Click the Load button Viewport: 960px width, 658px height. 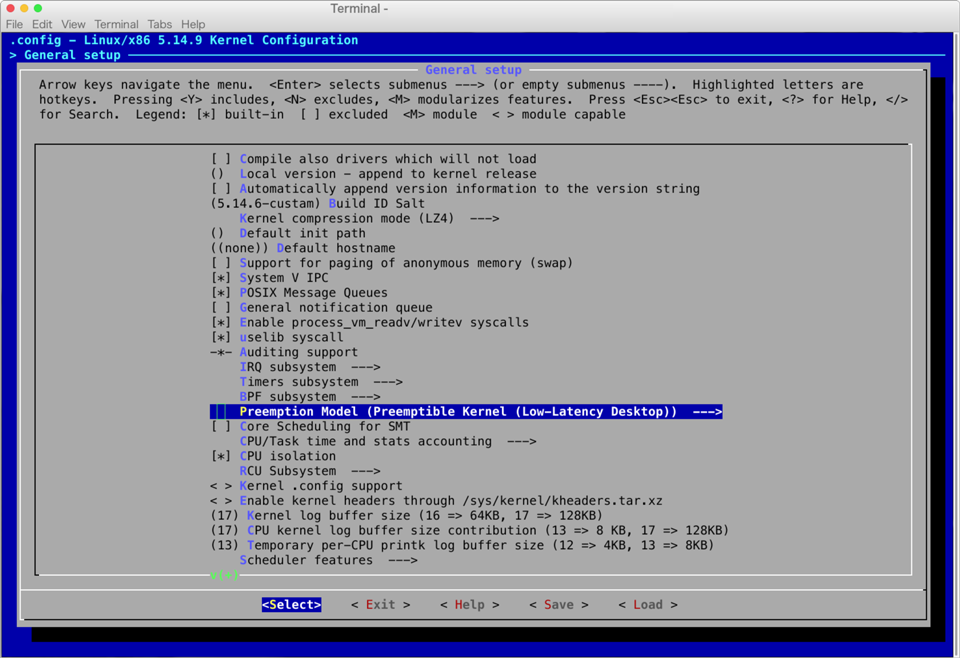(647, 605)
